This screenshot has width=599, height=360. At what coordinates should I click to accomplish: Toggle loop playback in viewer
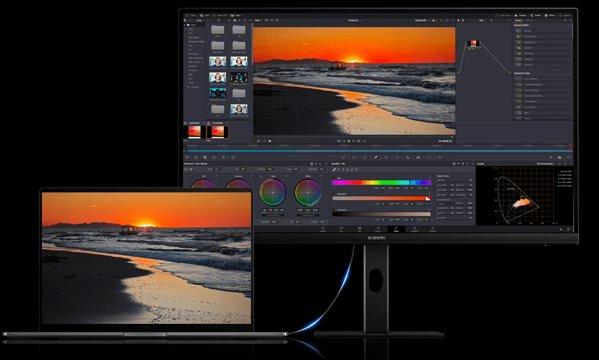pos(364,141)
